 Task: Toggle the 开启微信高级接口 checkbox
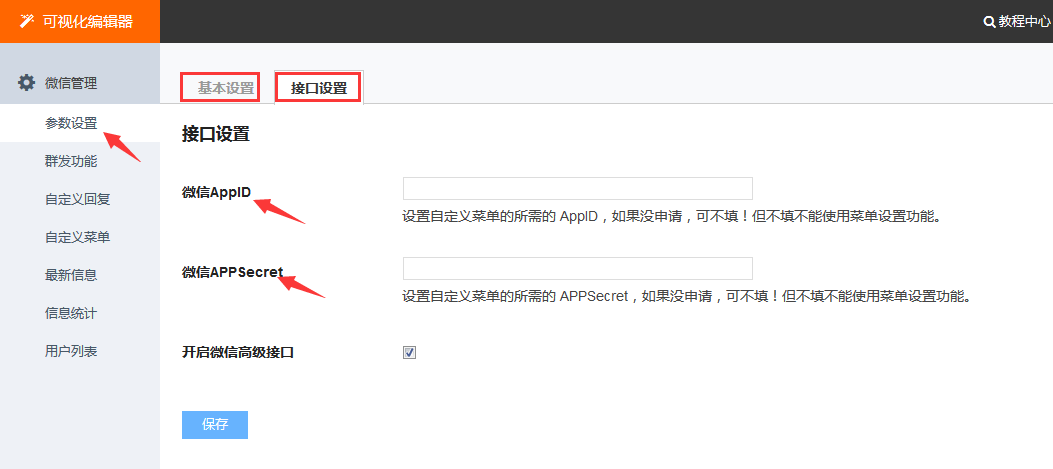[410, 352]
